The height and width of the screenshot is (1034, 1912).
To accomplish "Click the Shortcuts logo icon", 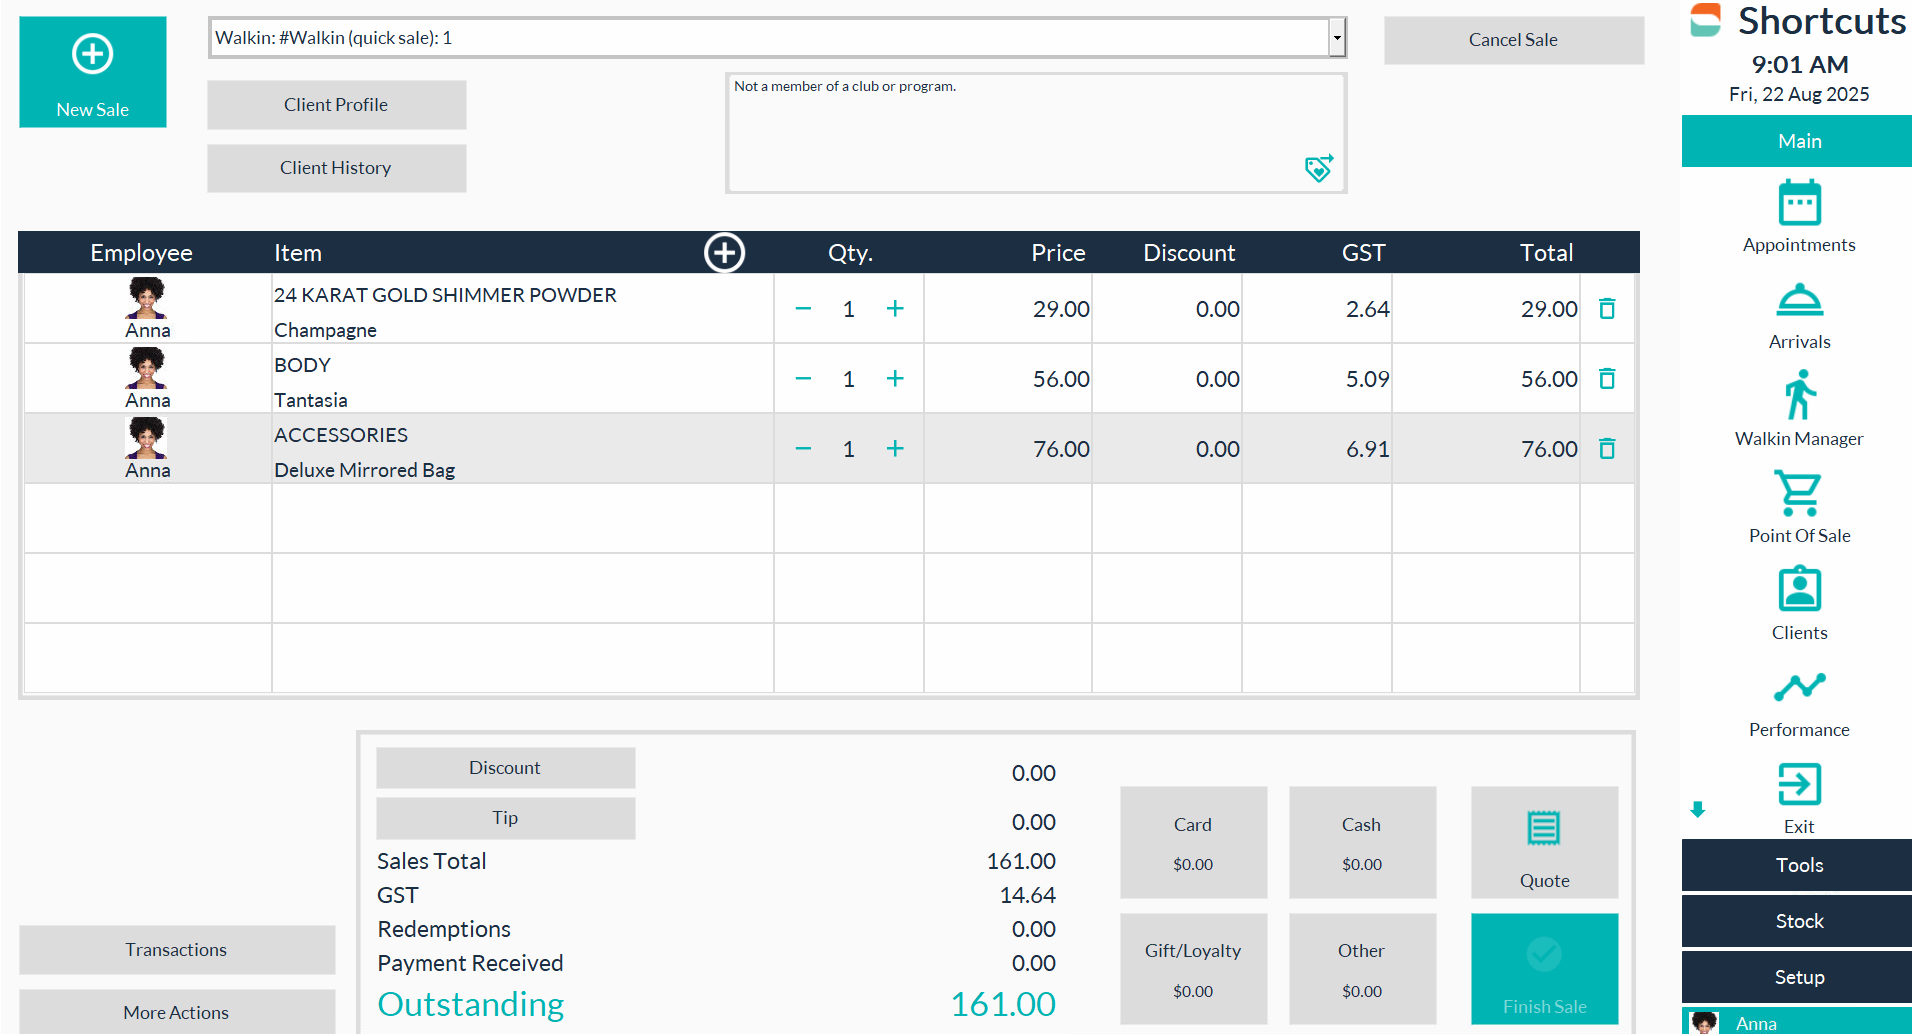I will 1705,20.
